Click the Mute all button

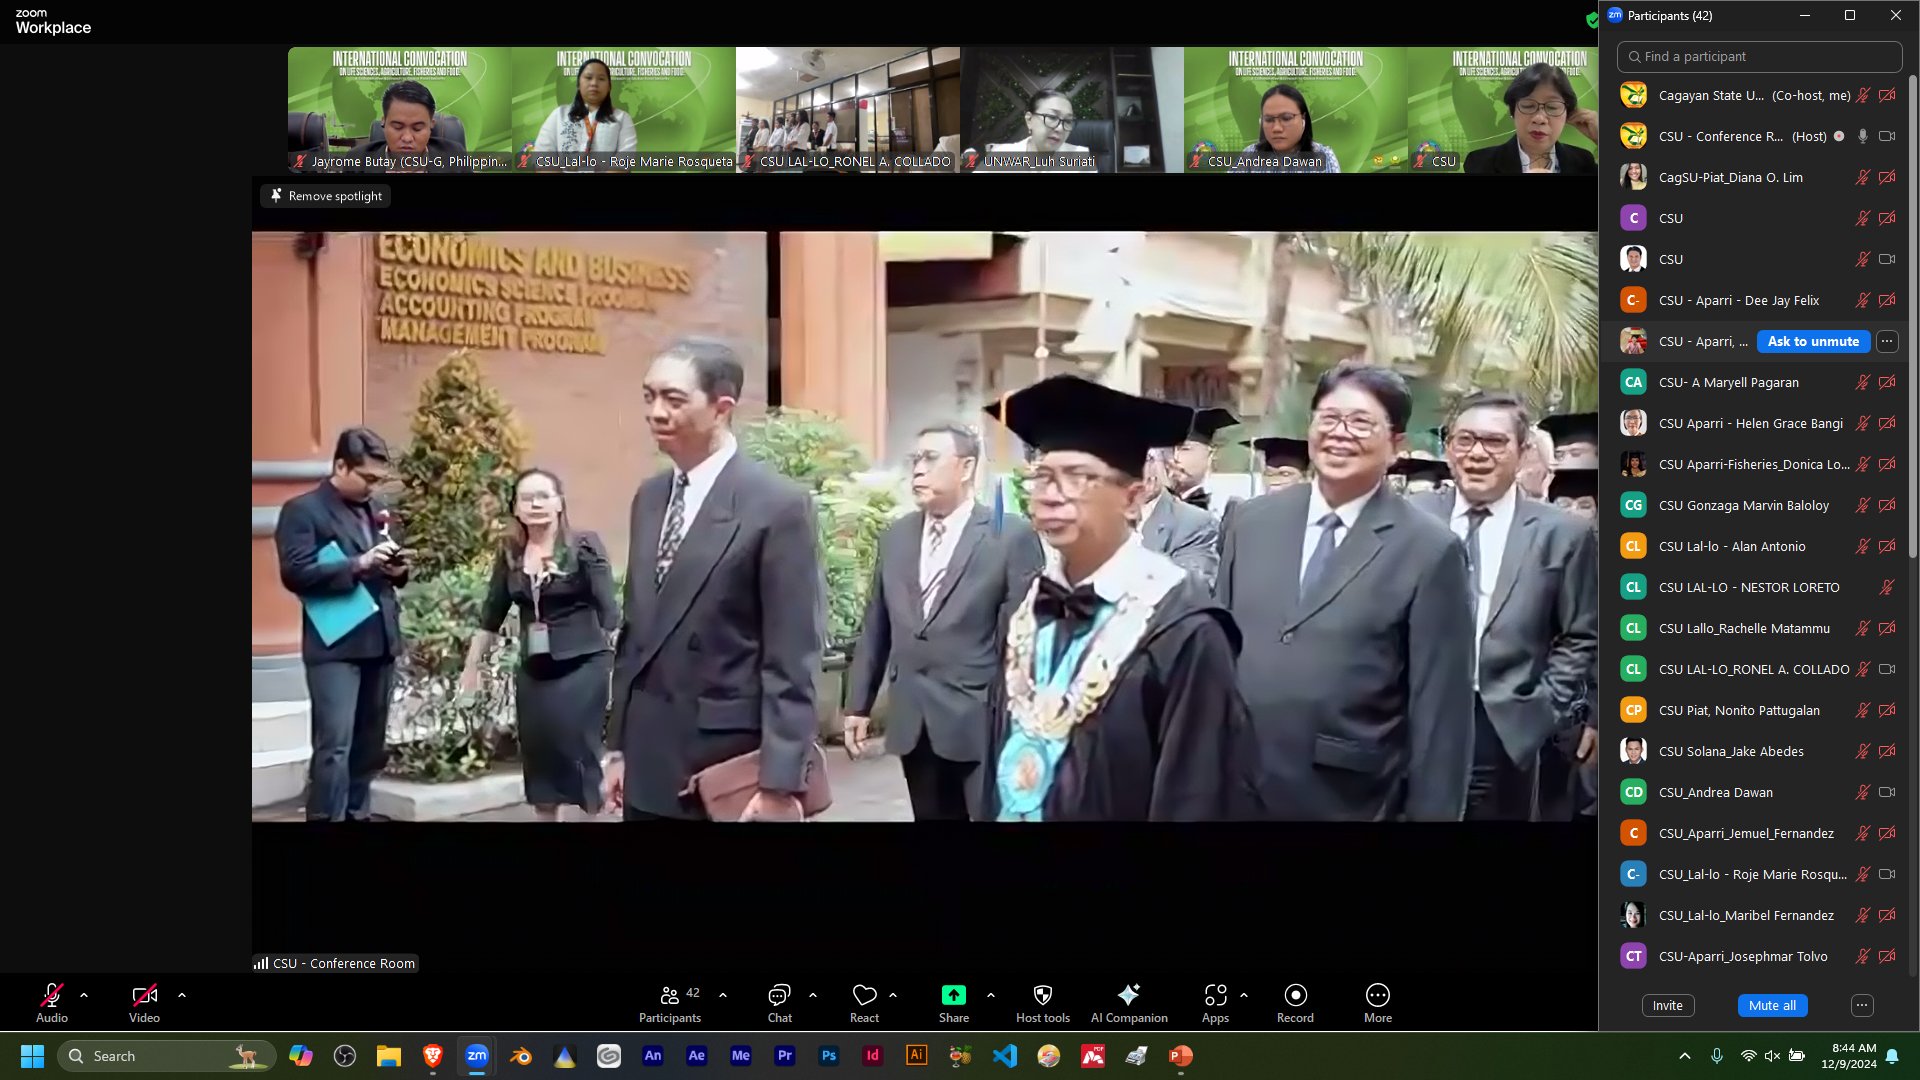click(x=1772, y=1005)
